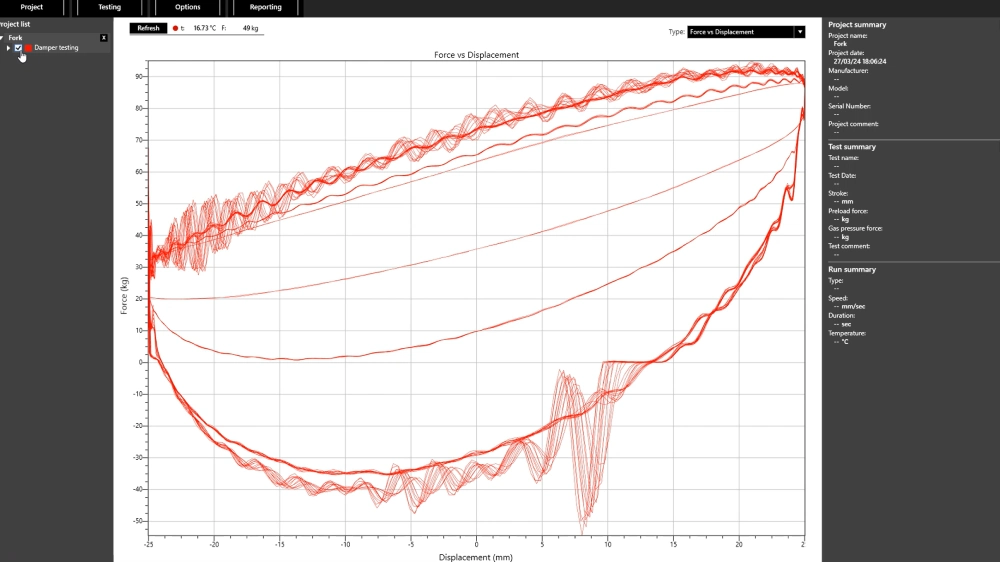Viewport: 1000px width, 562px height.
Task: Click the Refresh button
Action: coord(148,28)
